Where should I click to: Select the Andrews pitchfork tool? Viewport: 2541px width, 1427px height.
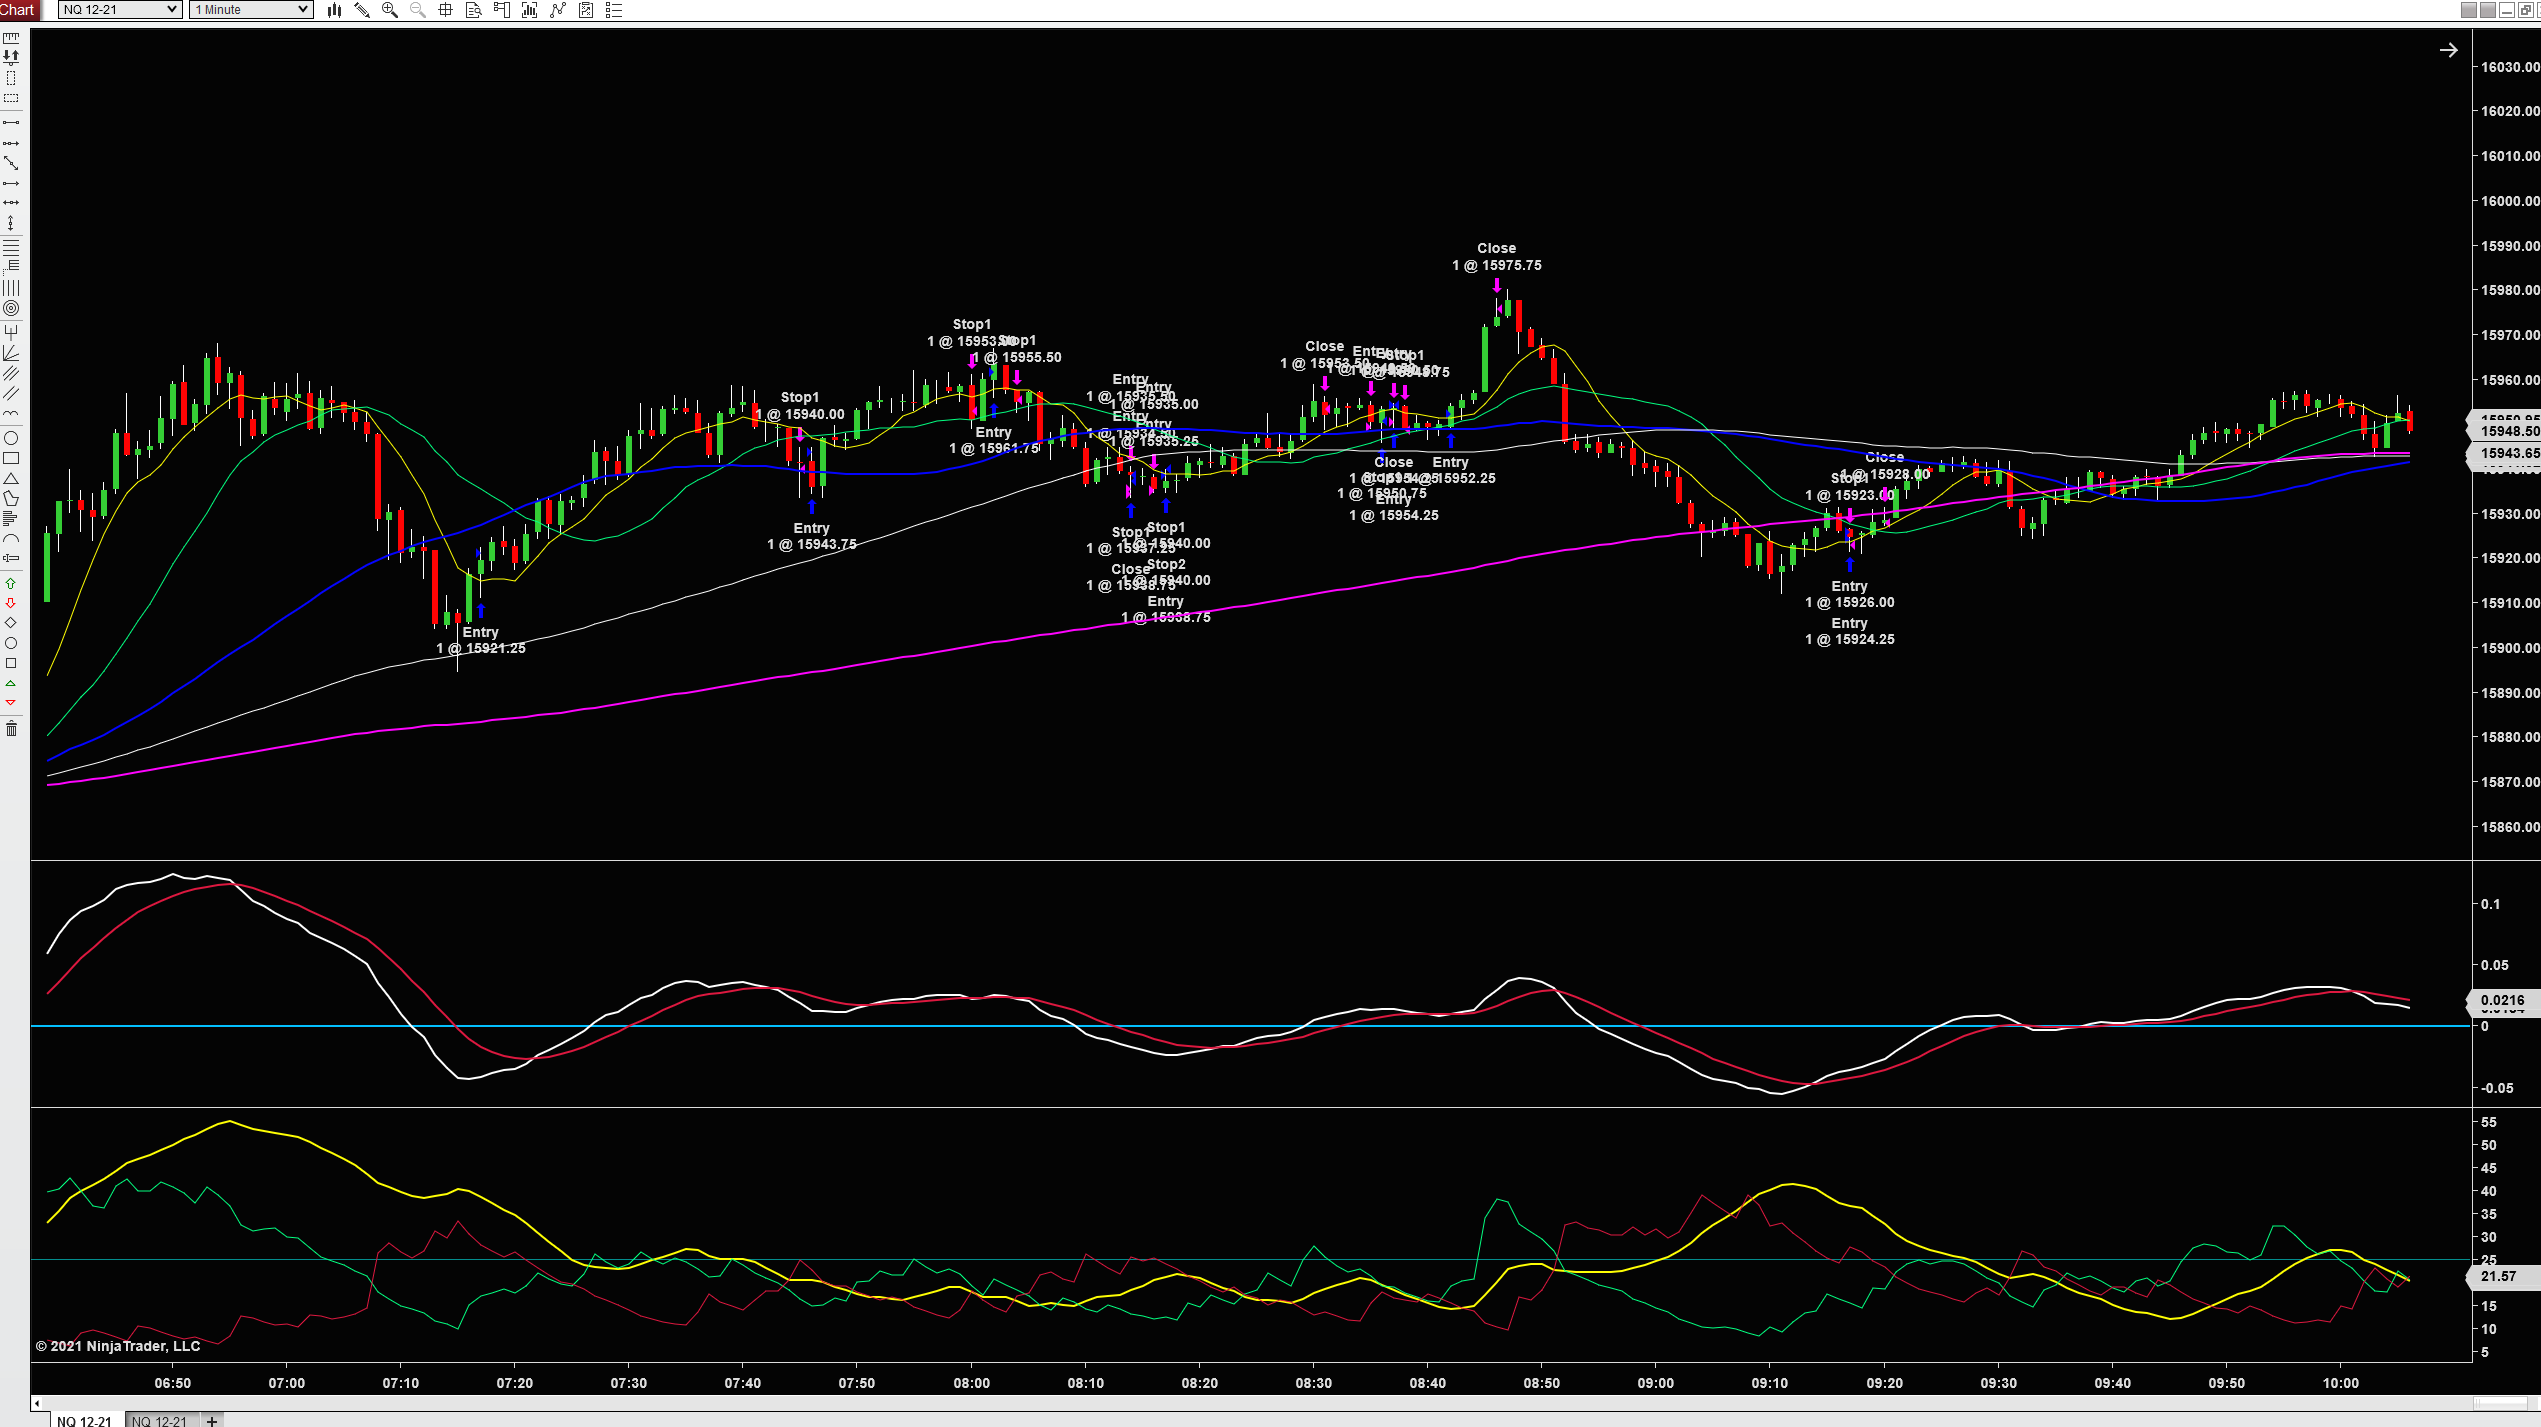click(x=11, y=331)
